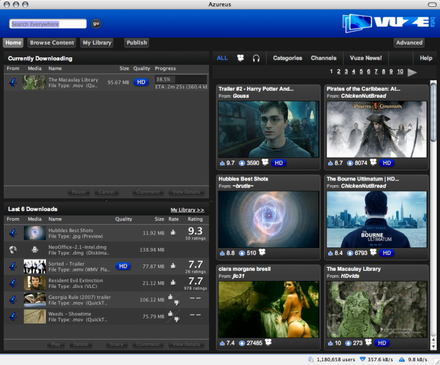Click Vuze icon beside Macaulay Library download
This screenshot has width=440, height=365.
pos(13,82)
